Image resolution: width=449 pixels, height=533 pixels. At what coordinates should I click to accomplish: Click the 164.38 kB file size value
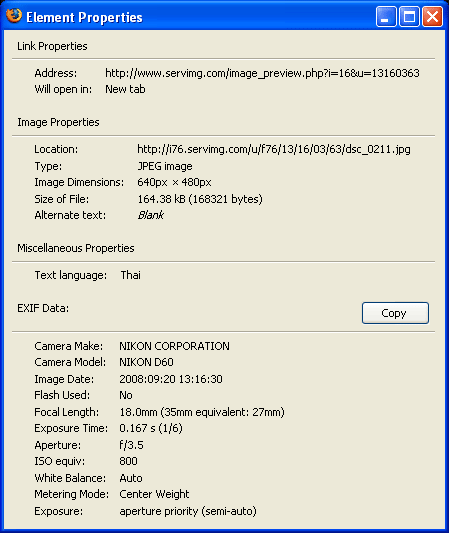(200, 199)
